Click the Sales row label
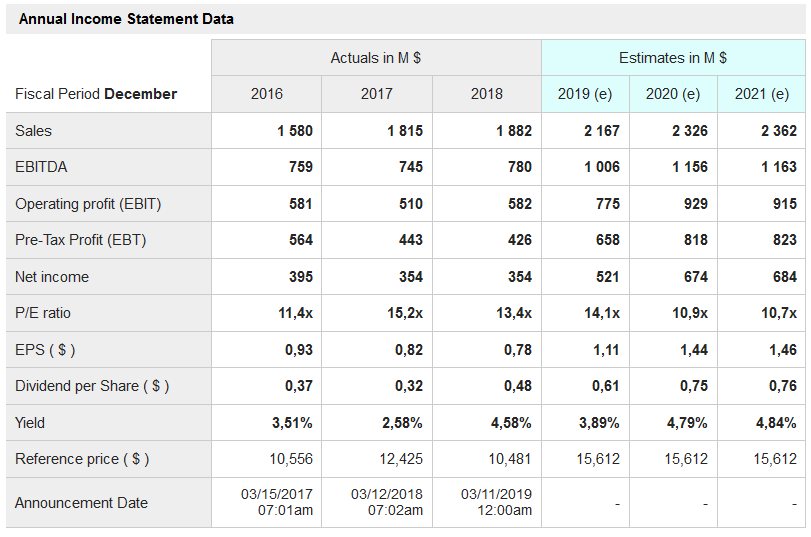This screenshot has height=537, width=811. (34, 131)
